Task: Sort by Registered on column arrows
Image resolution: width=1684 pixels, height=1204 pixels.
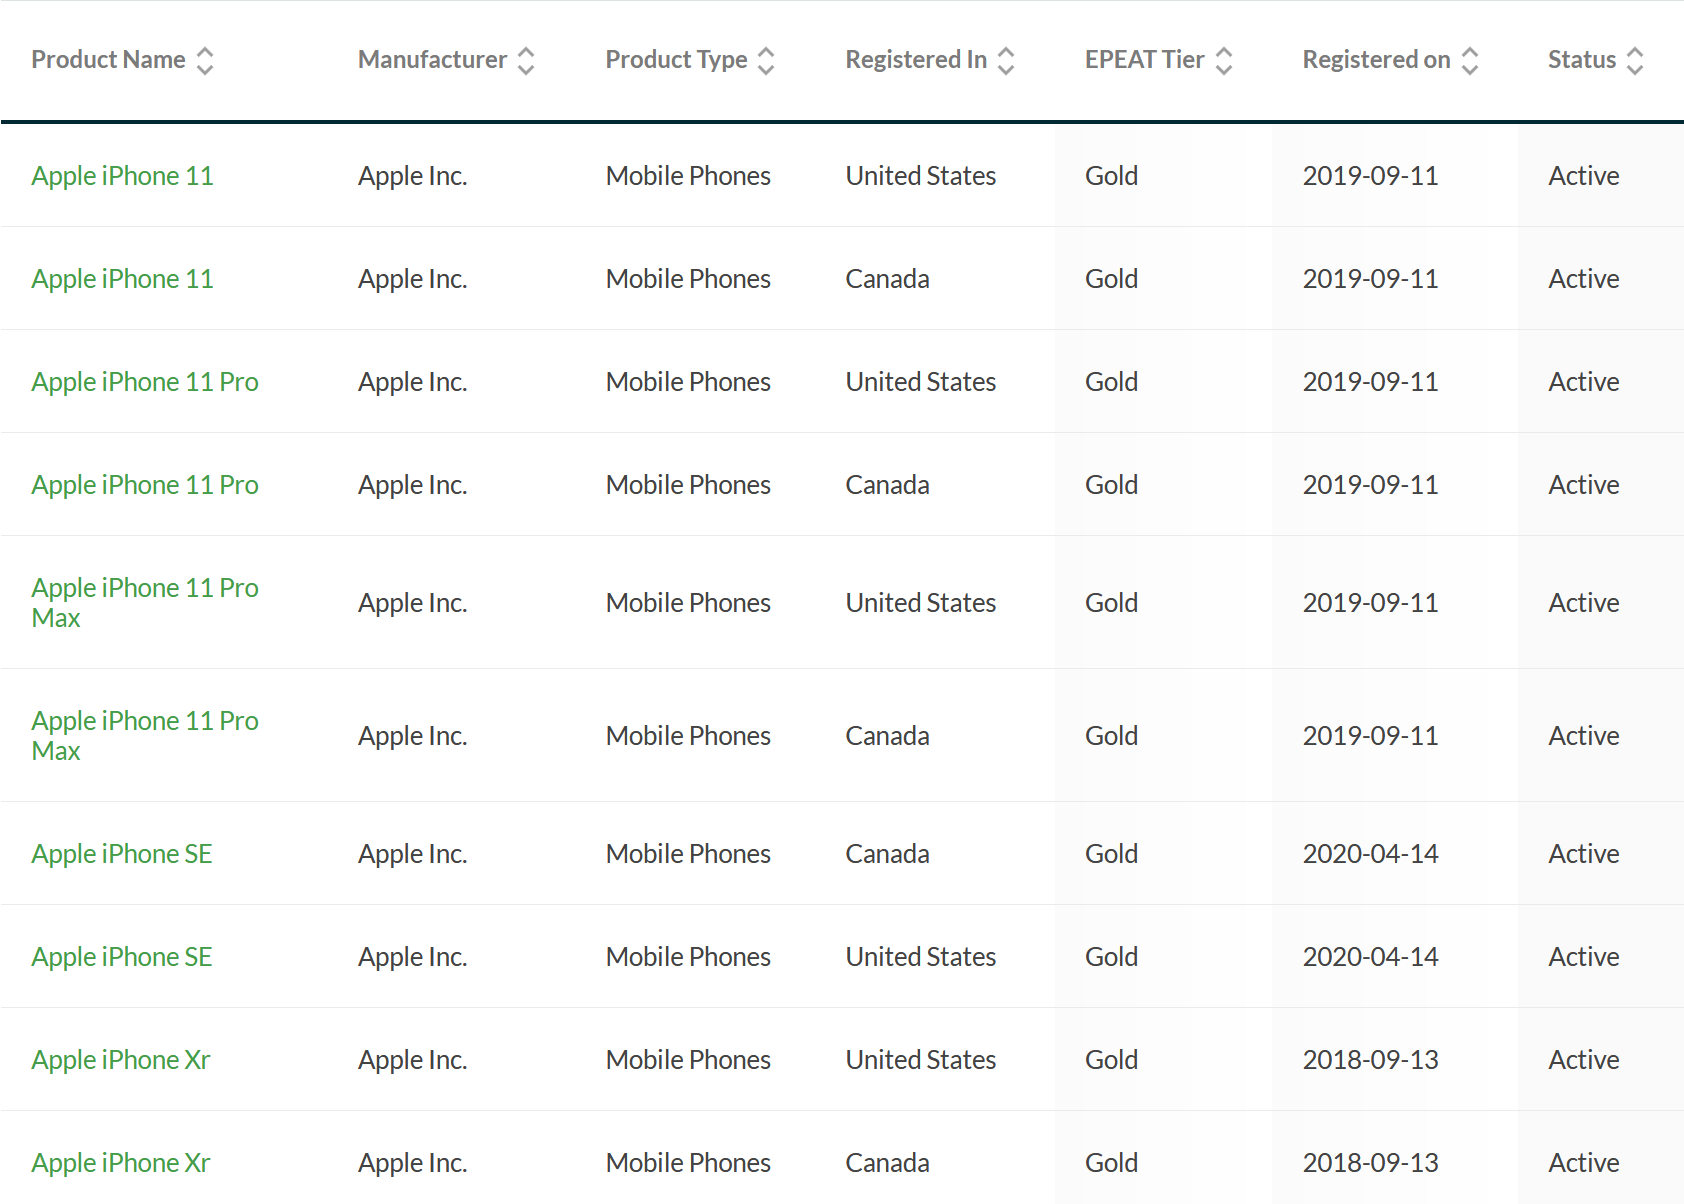Action: pos(1470,61)
